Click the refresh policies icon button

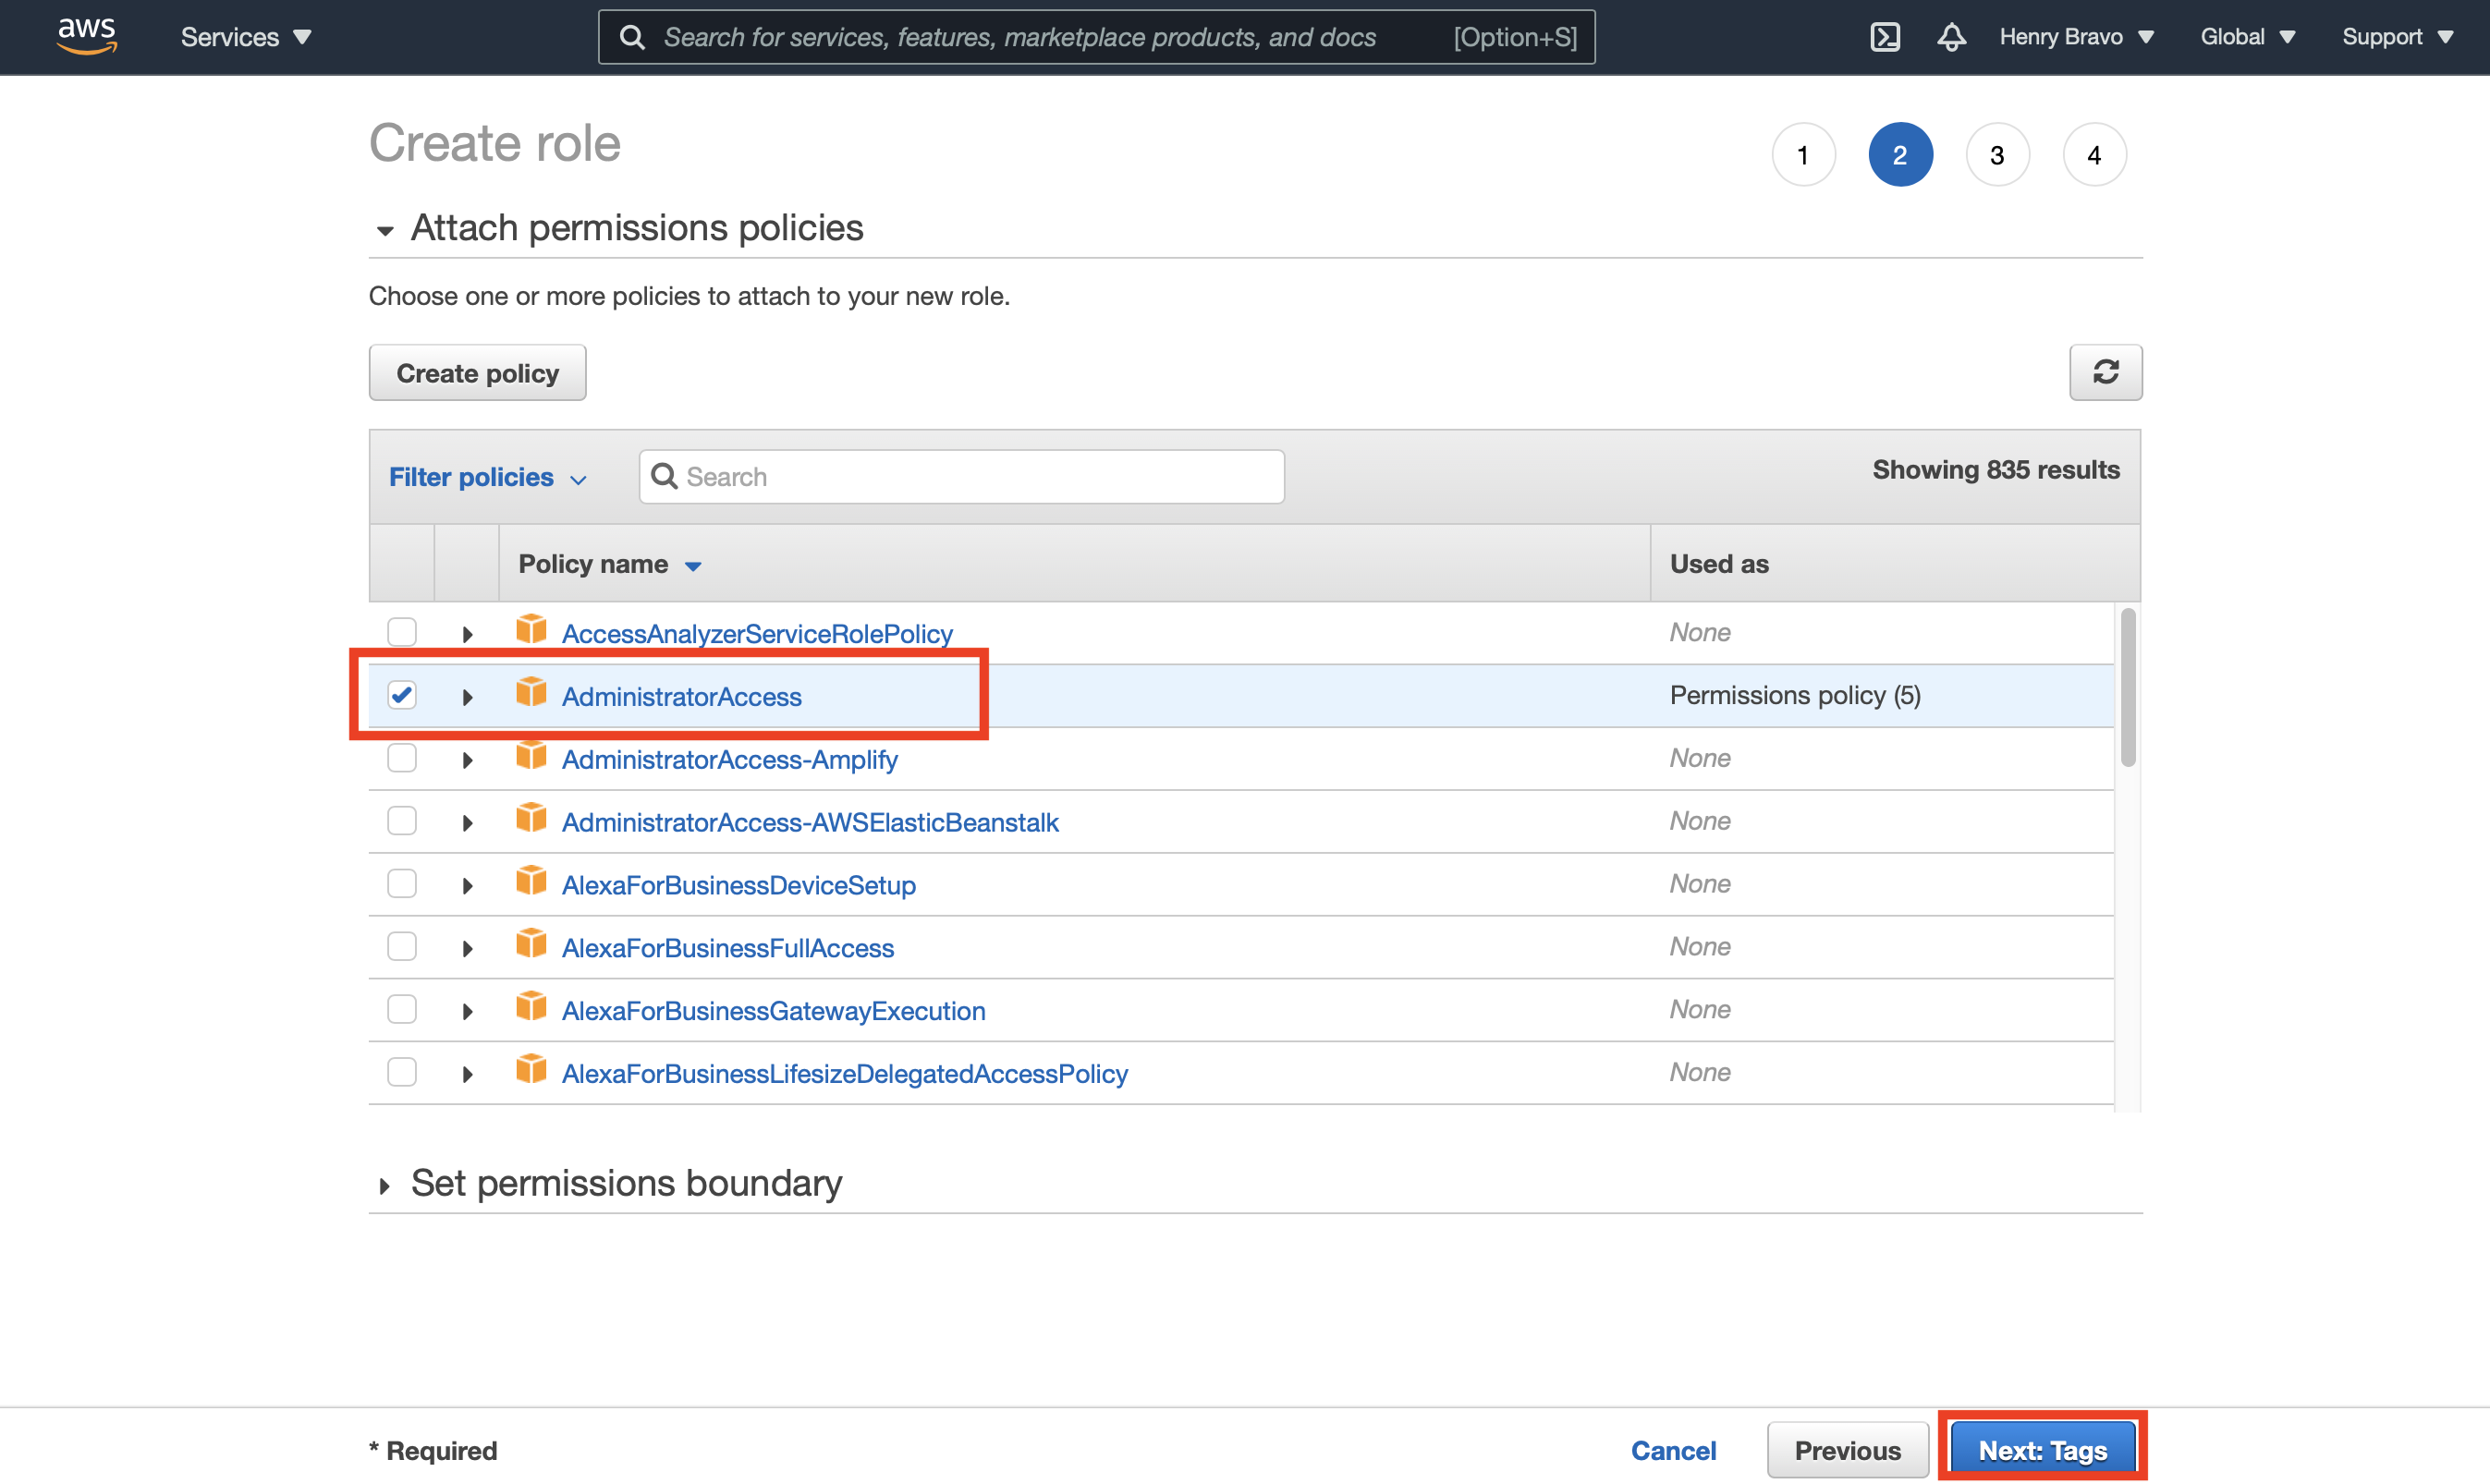2105,372
